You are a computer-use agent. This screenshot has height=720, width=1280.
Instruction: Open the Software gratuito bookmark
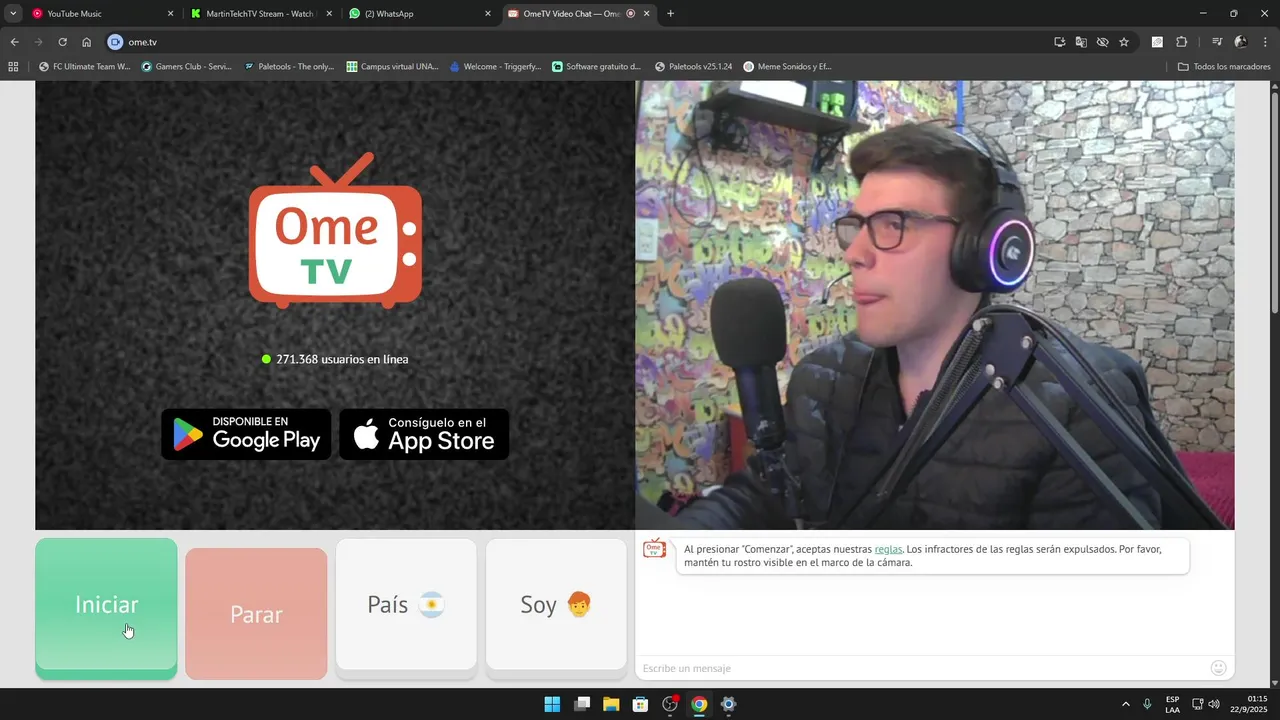(598, 67)
